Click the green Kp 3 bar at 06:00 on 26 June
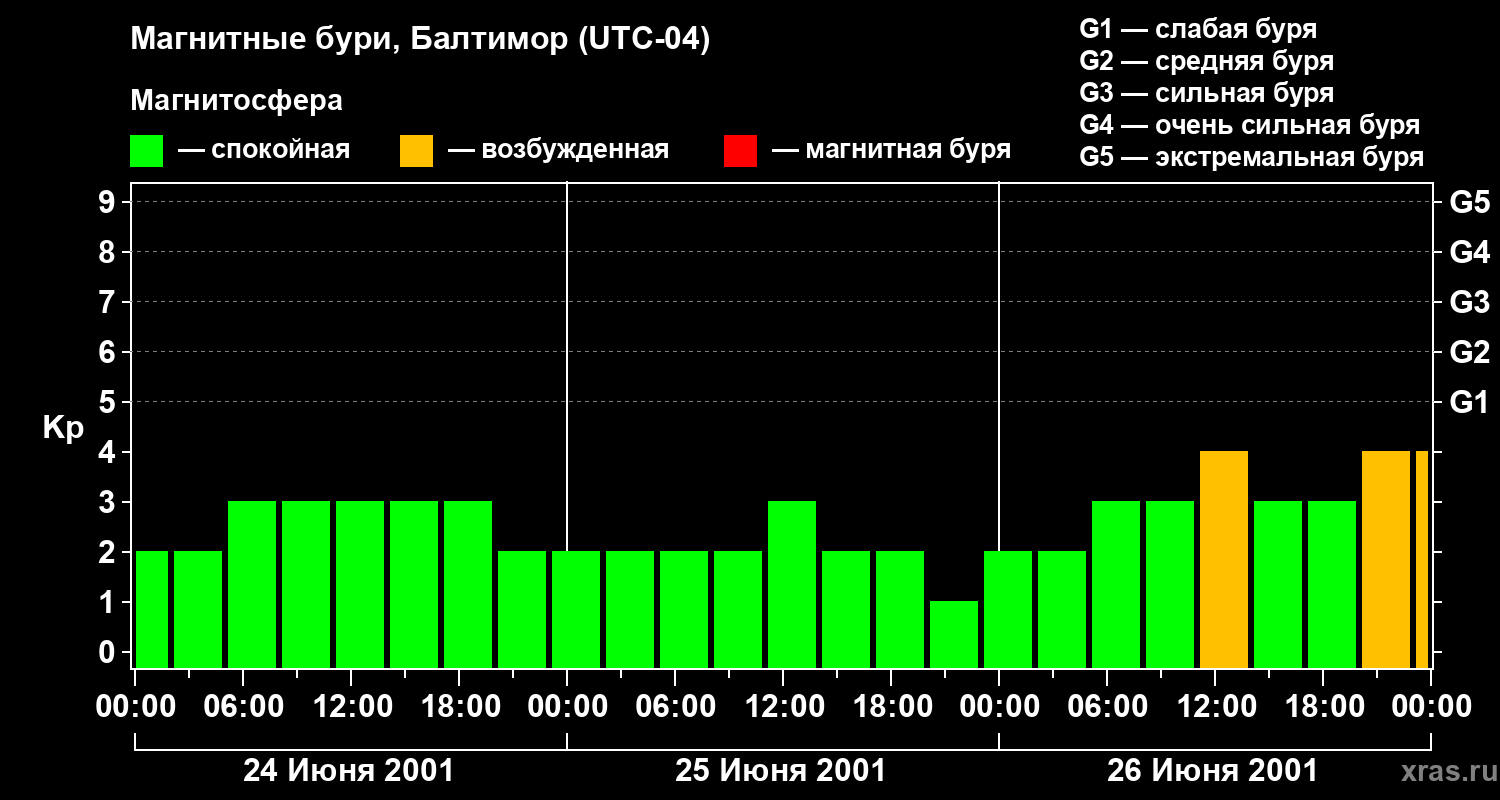 click(1116, 585)
